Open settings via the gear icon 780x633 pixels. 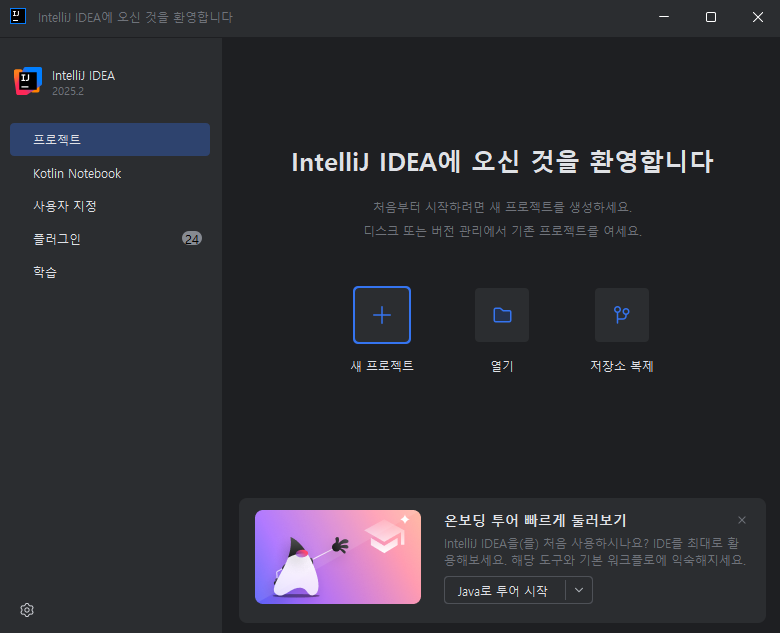tap(27, 610)
